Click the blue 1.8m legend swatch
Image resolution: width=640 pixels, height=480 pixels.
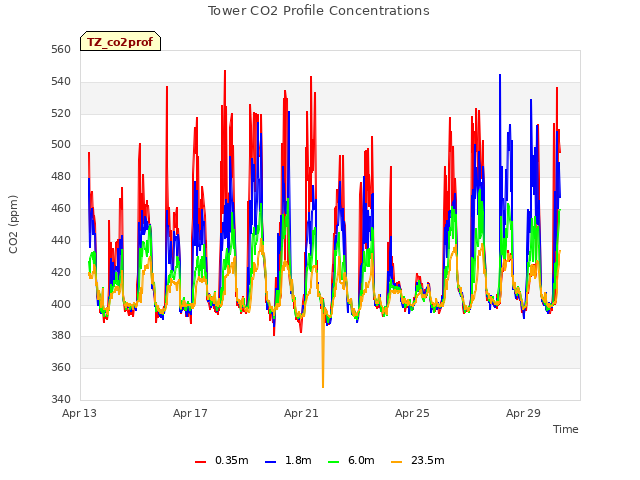(270, 462)
